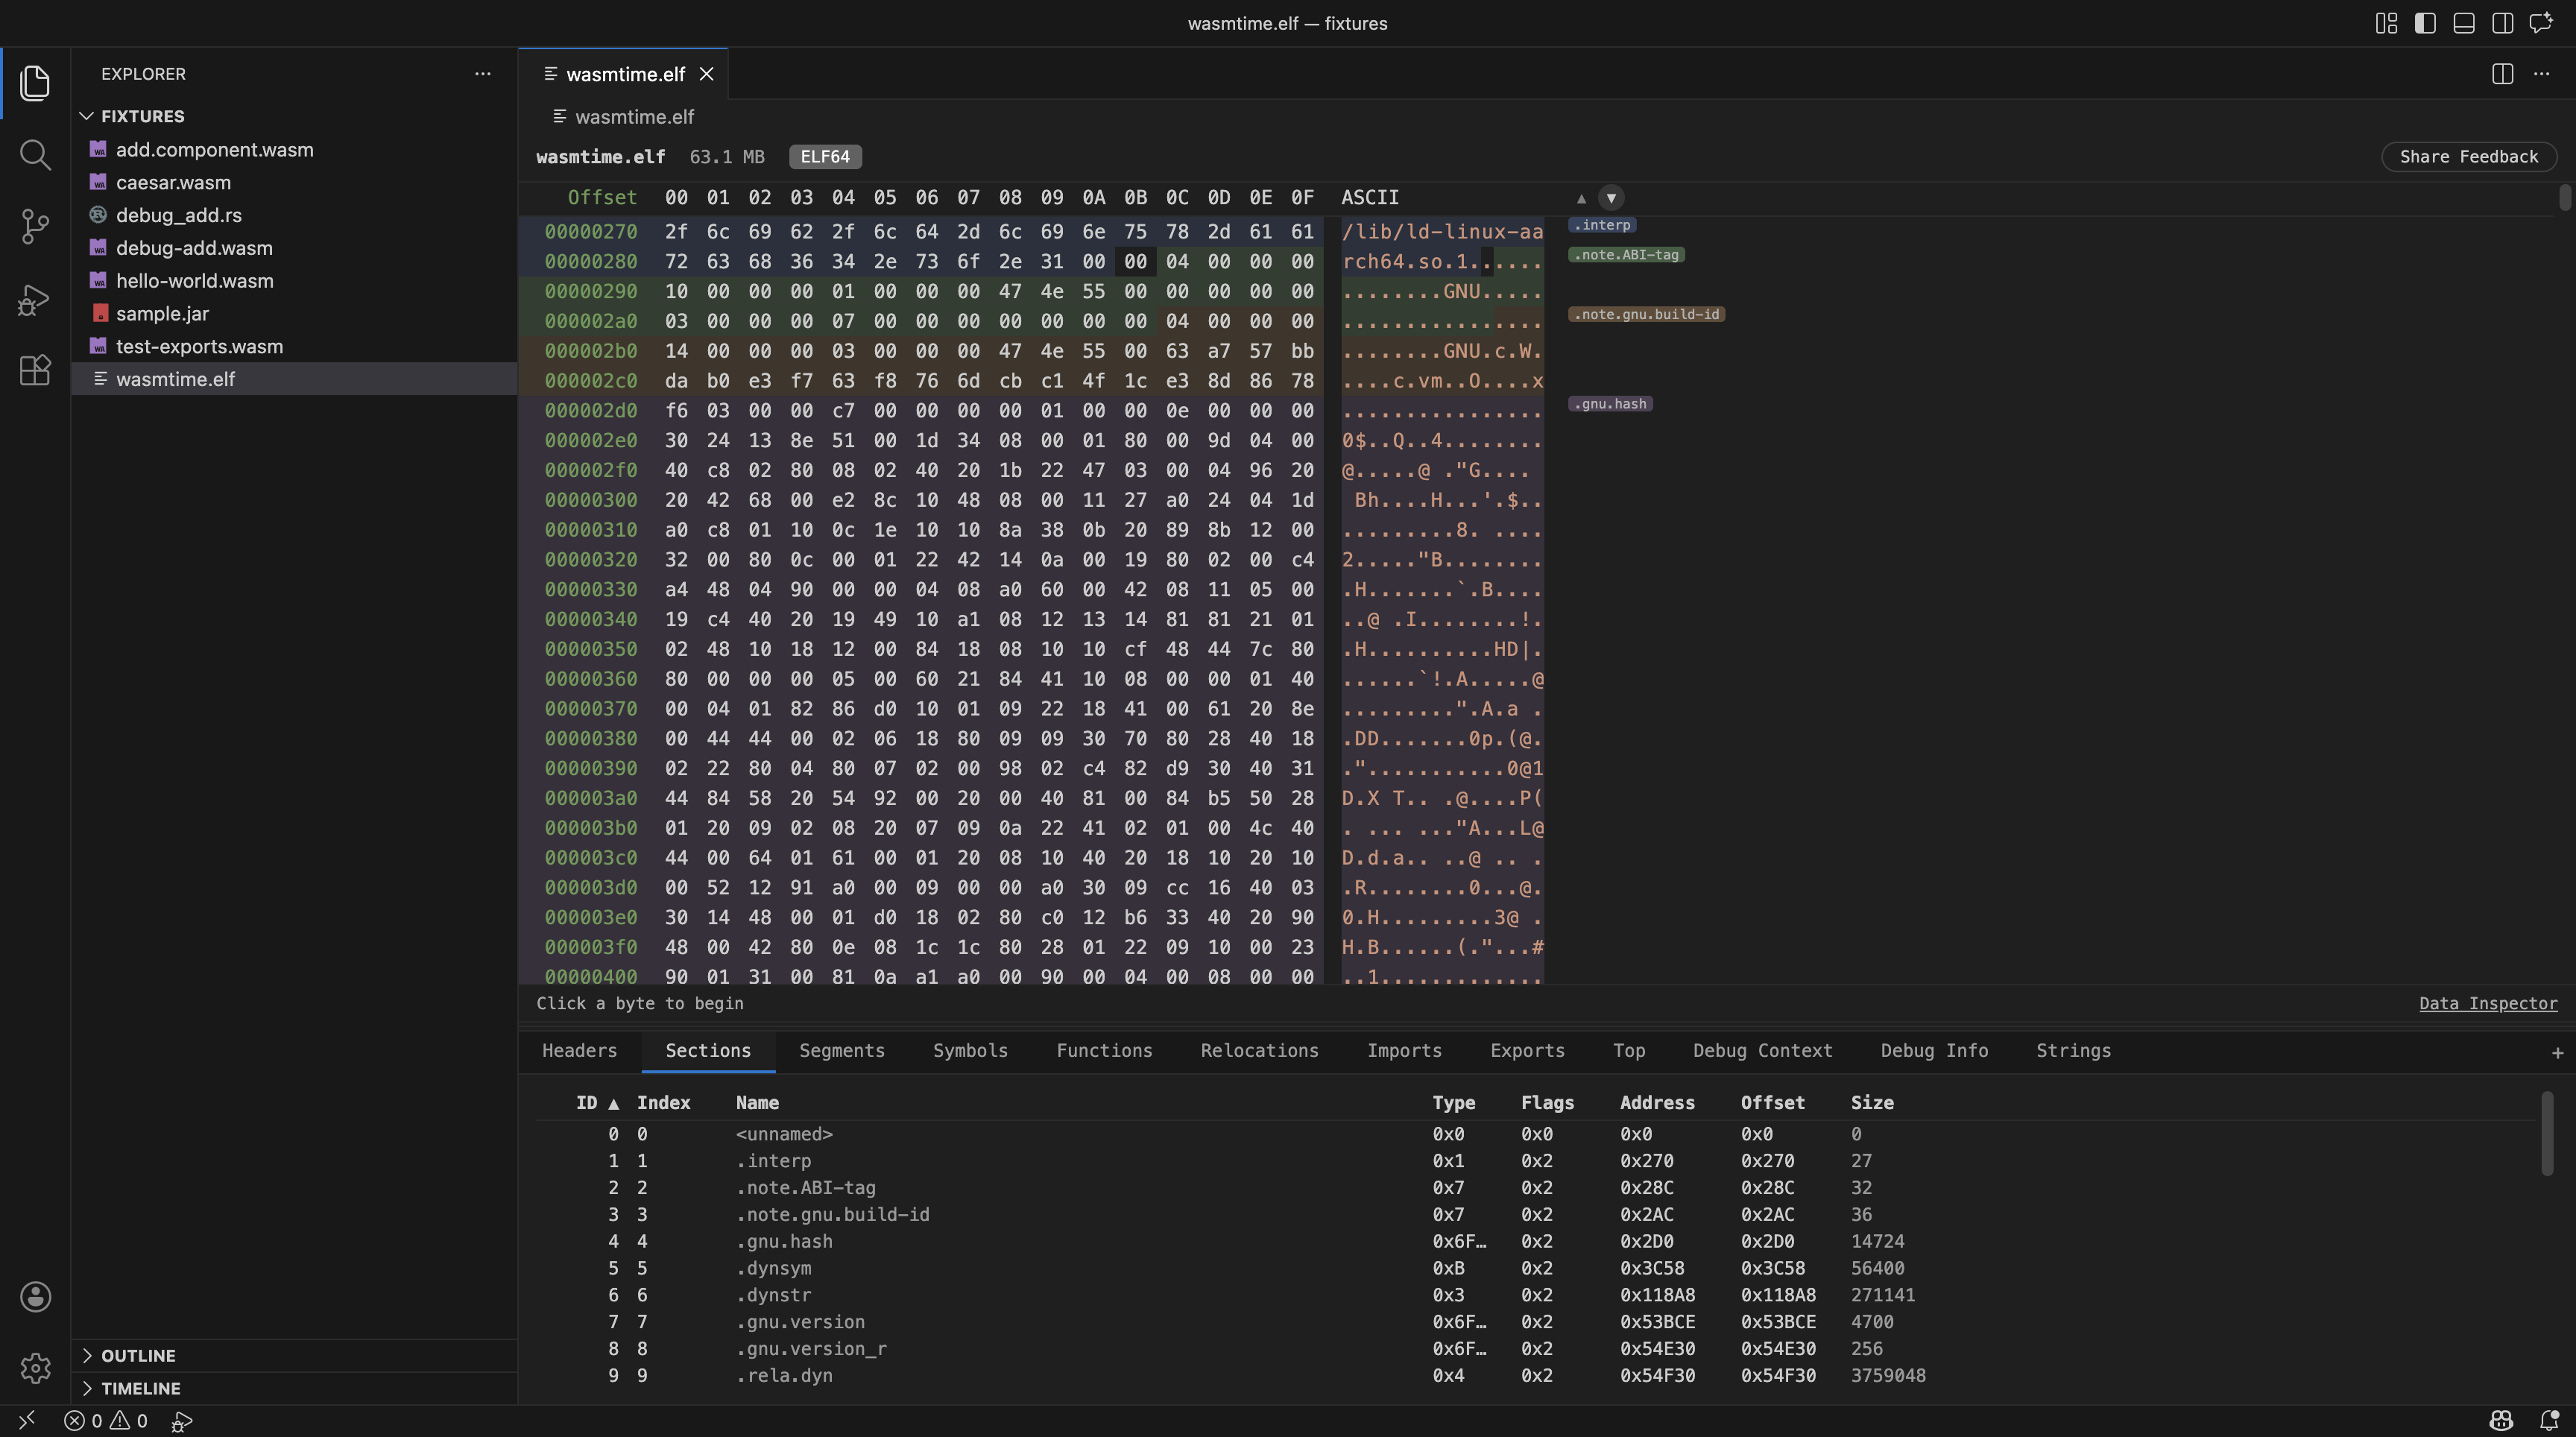Select offset 00000270 in hex view
The height and width of the screenshot is (1437, 2576).
[x=591, y=232]
